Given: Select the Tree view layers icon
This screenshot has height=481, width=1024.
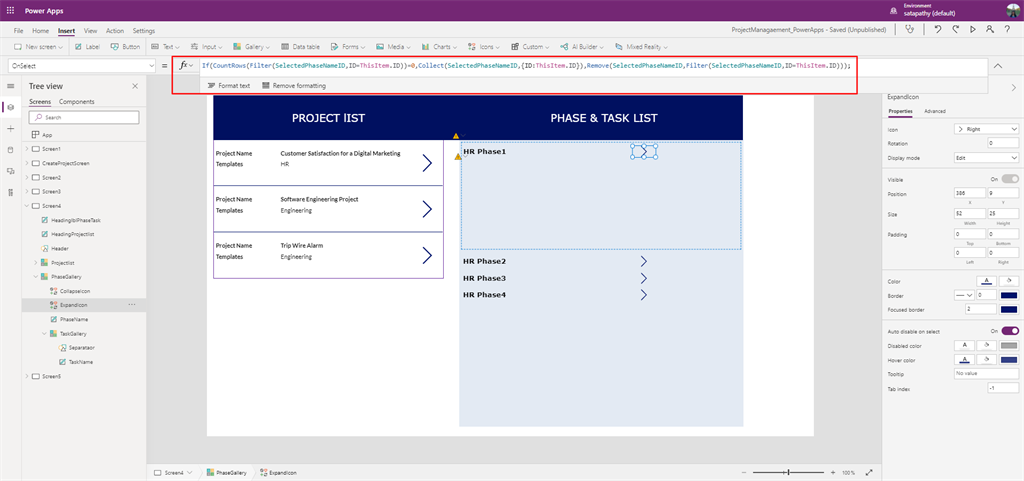Looking at the screenshot, I should point(10,107).
